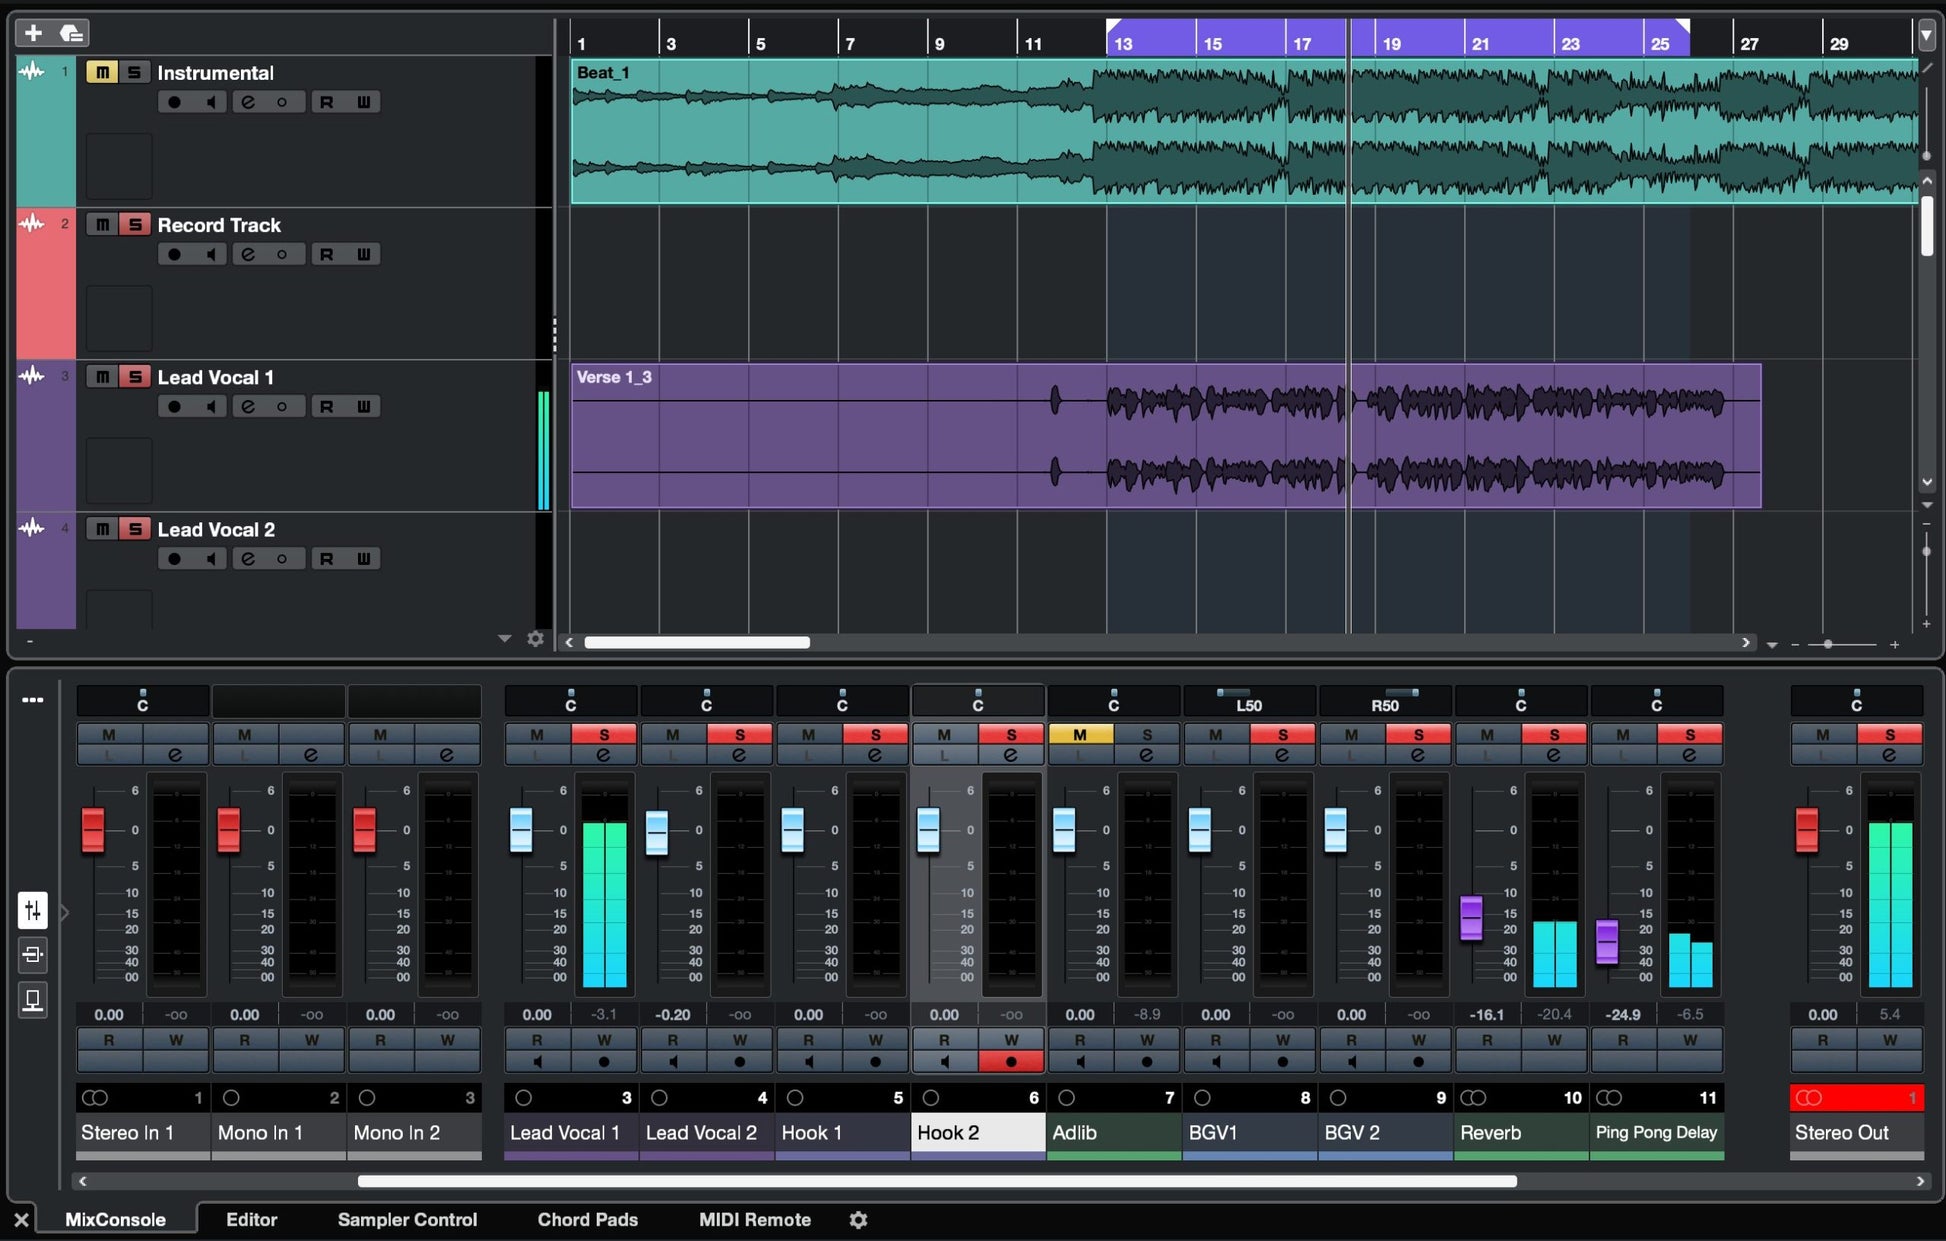Toggle the monitor speaker on Record Track
The image size is (1946, 1241).
210,254
